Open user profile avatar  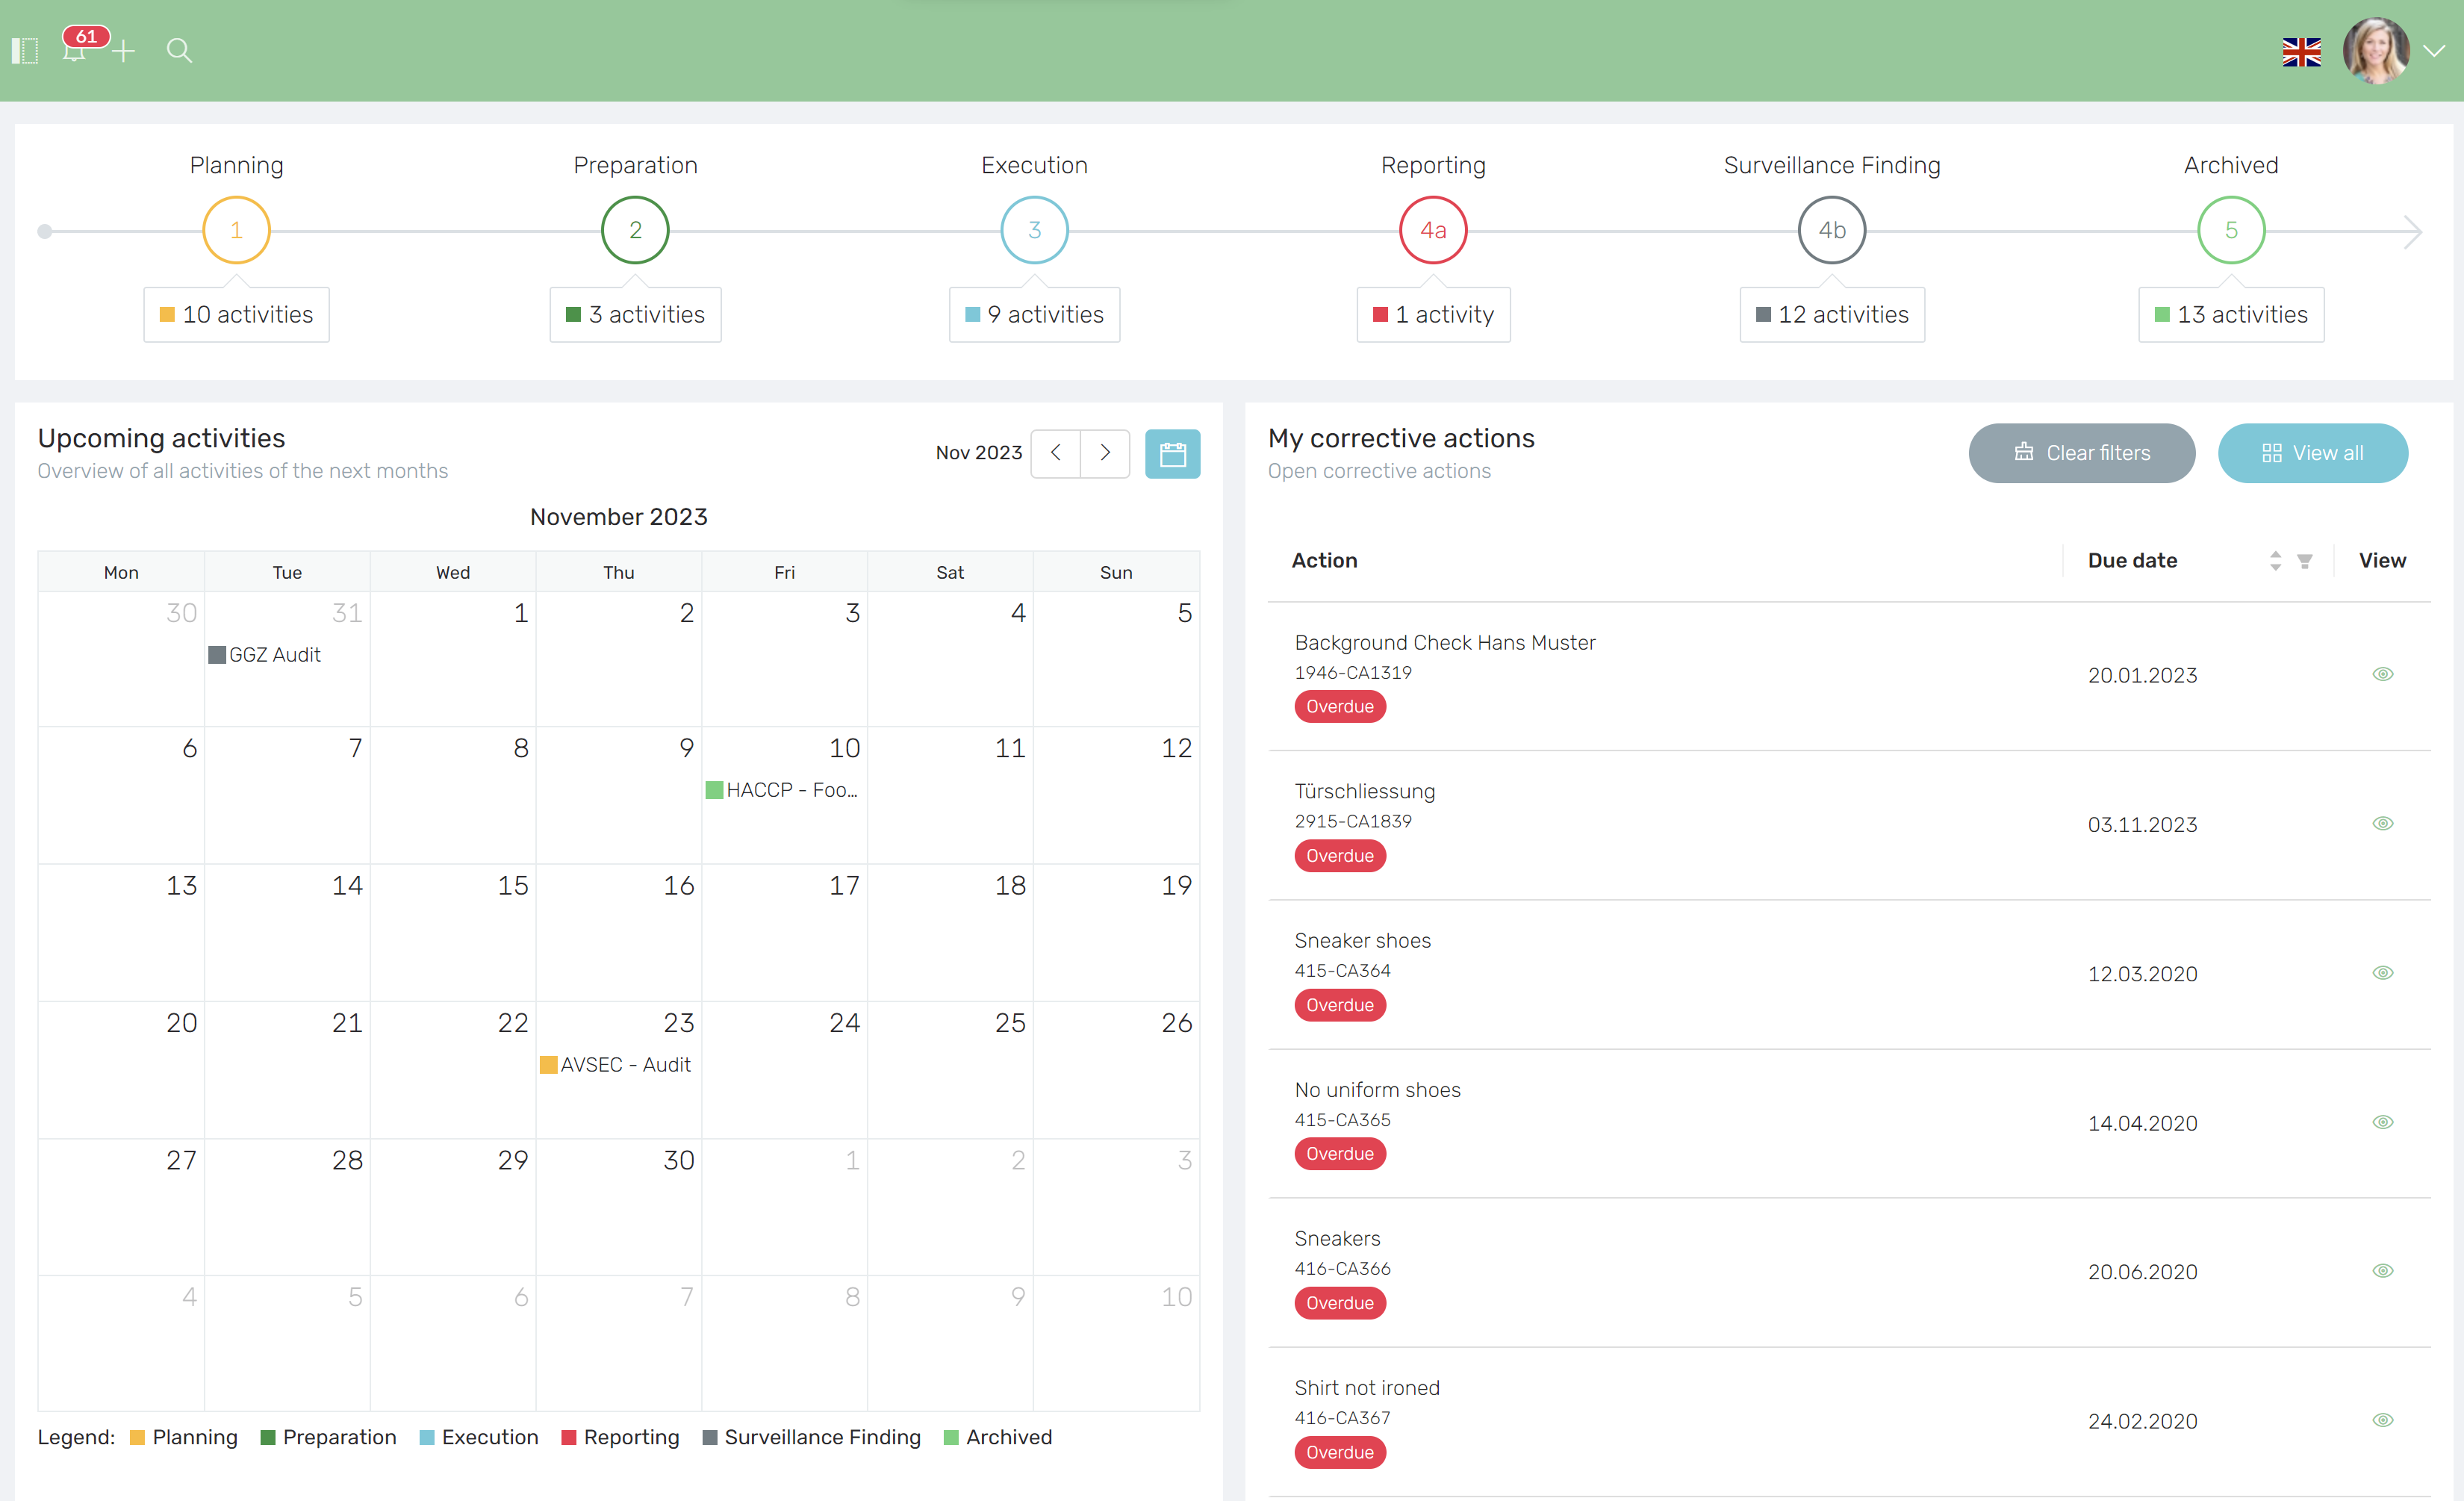point(2375,50)
